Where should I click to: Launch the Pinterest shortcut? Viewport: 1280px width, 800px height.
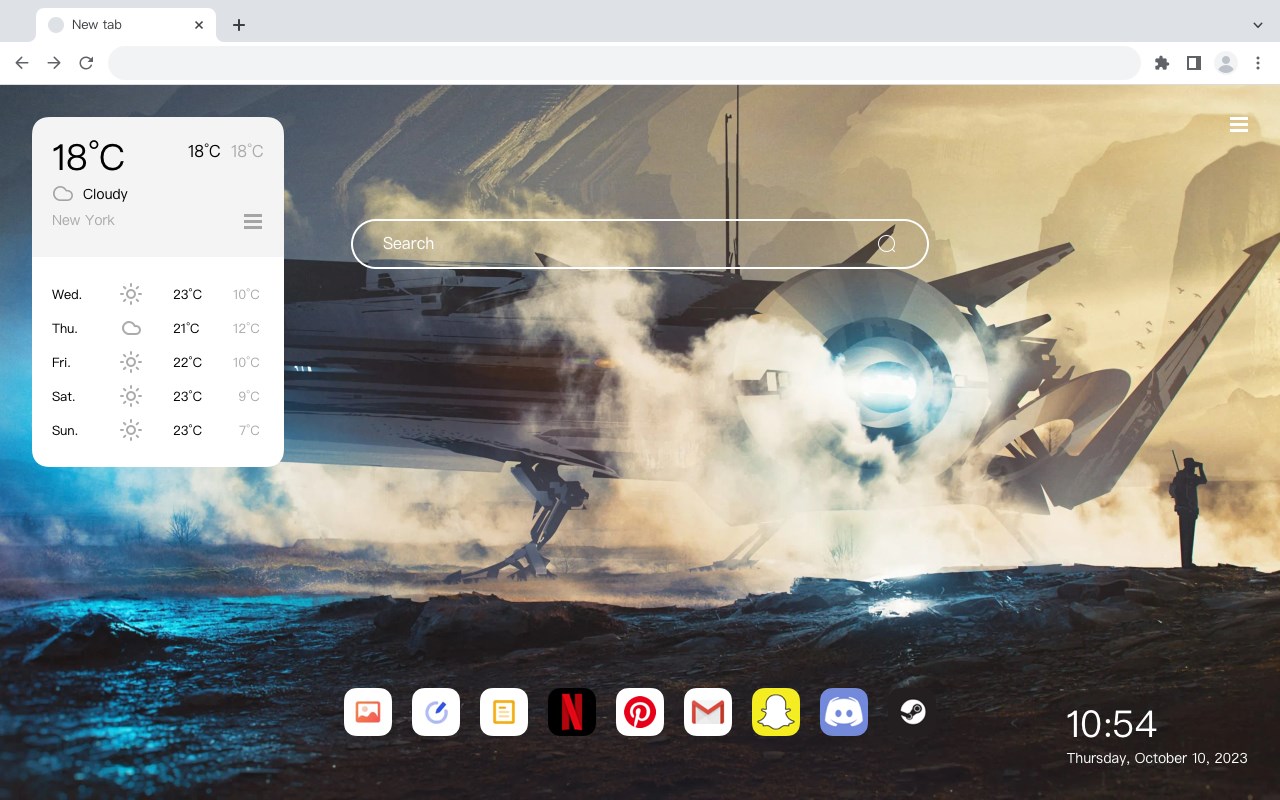pyautogui.click(x=640, y=712)
